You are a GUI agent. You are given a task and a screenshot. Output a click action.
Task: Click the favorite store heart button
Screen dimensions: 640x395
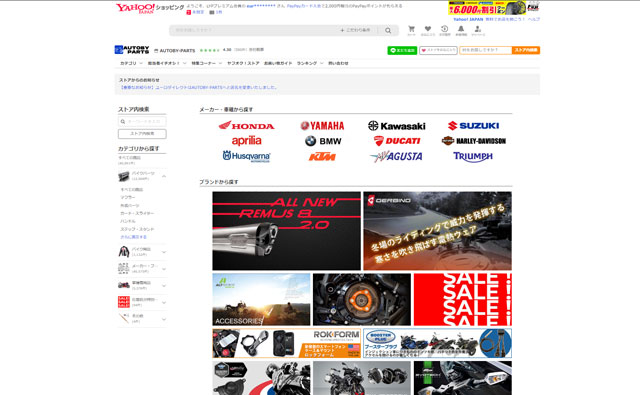tap(438, 50)
